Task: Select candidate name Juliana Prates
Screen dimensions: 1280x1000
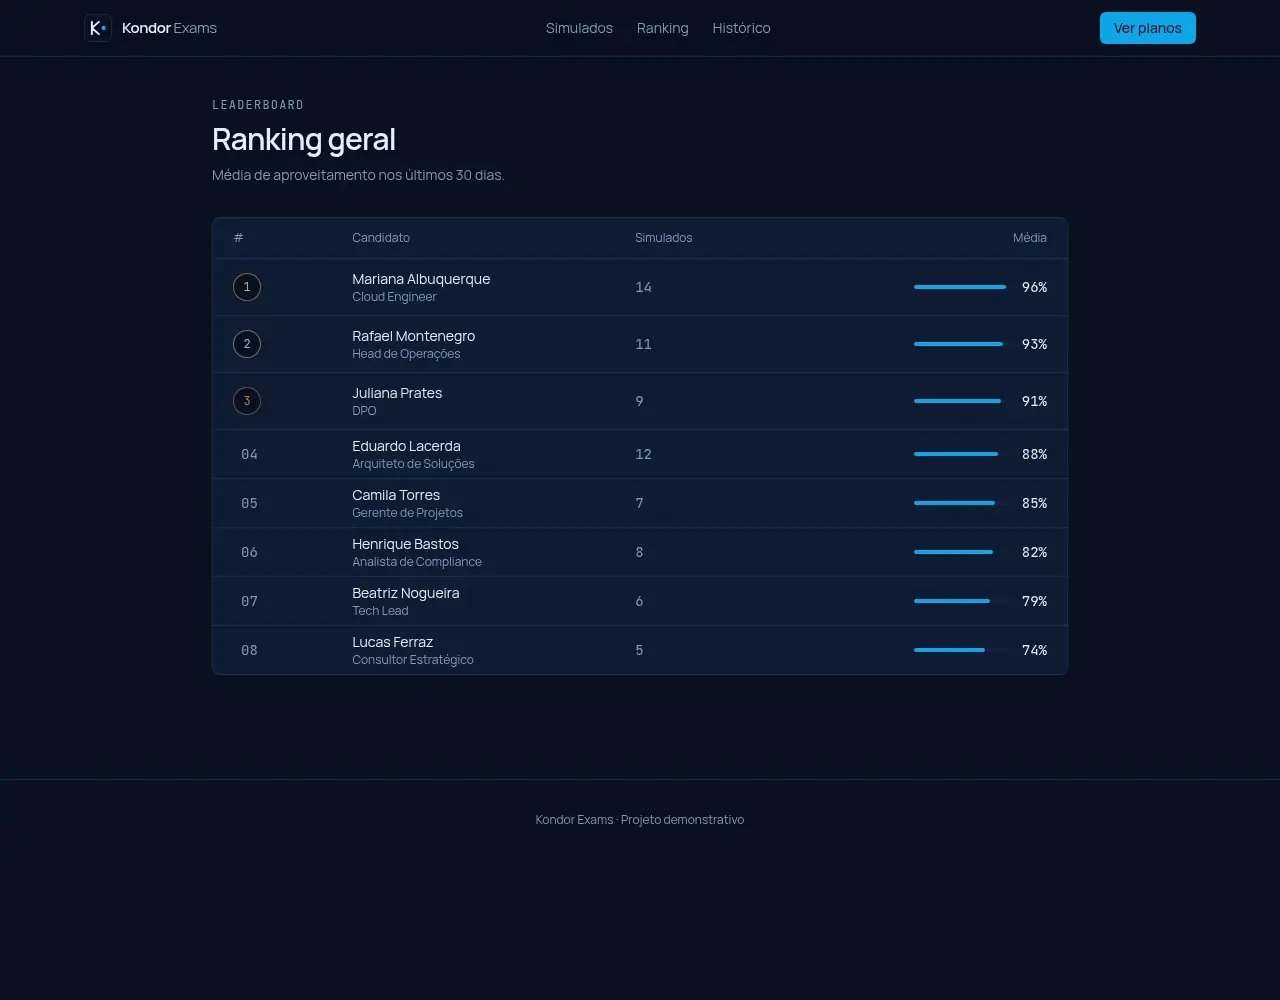Action: click(397, 393)
